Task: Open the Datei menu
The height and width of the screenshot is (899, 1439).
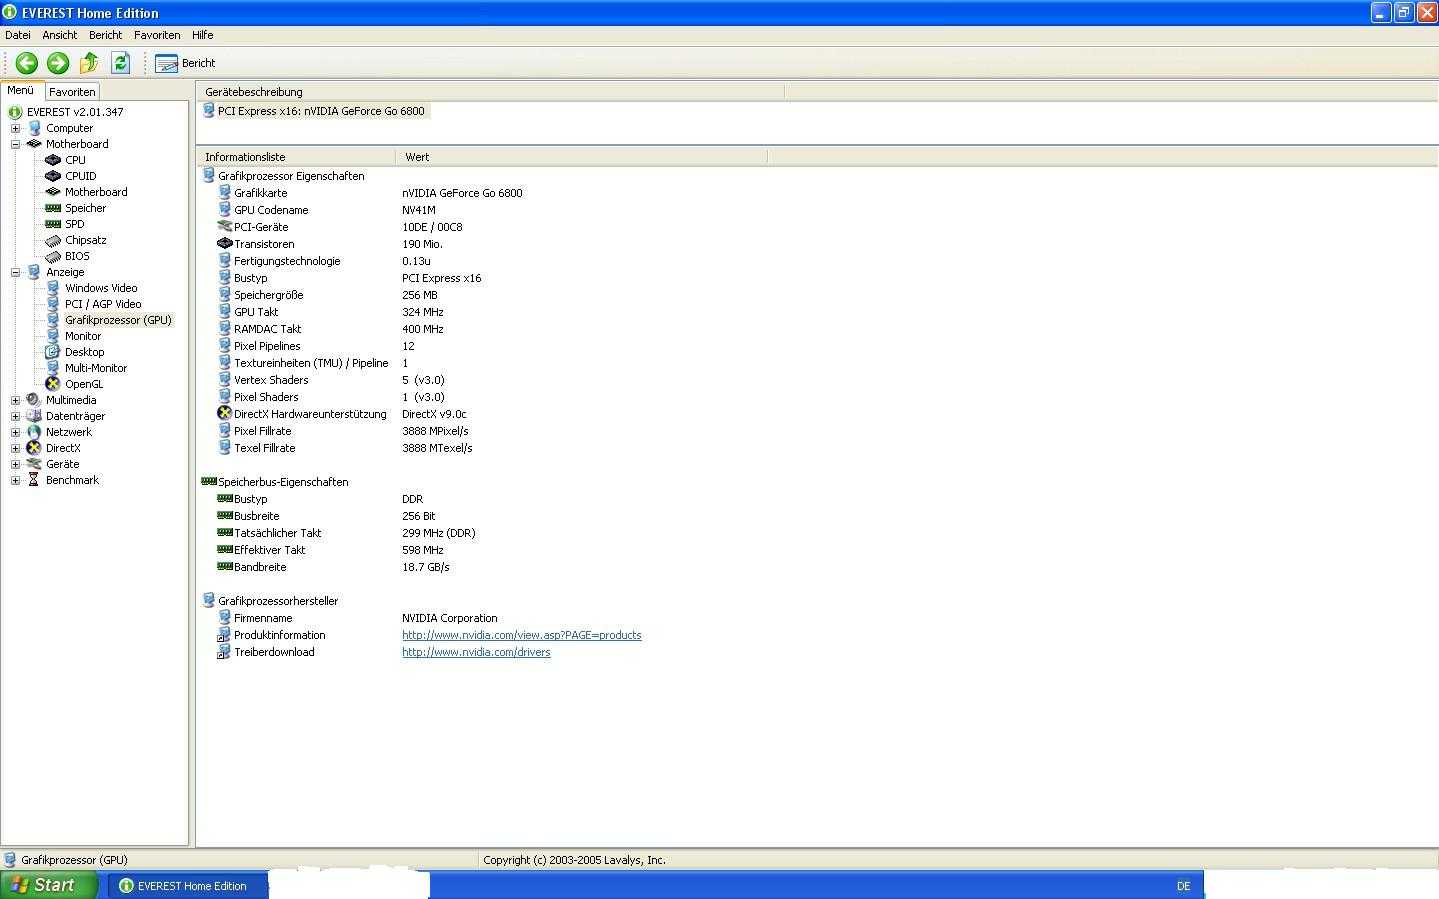Action: [18, 35]
